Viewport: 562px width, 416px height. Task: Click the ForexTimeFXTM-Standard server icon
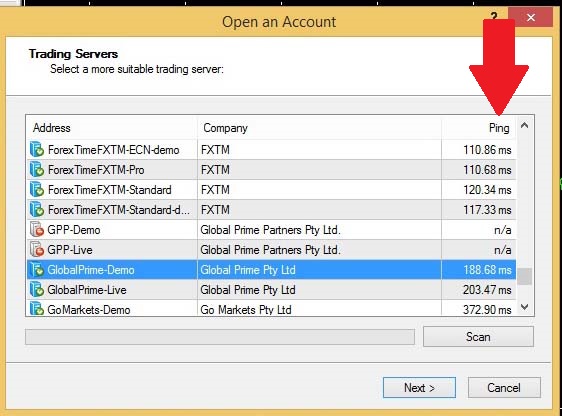point(37,190)
